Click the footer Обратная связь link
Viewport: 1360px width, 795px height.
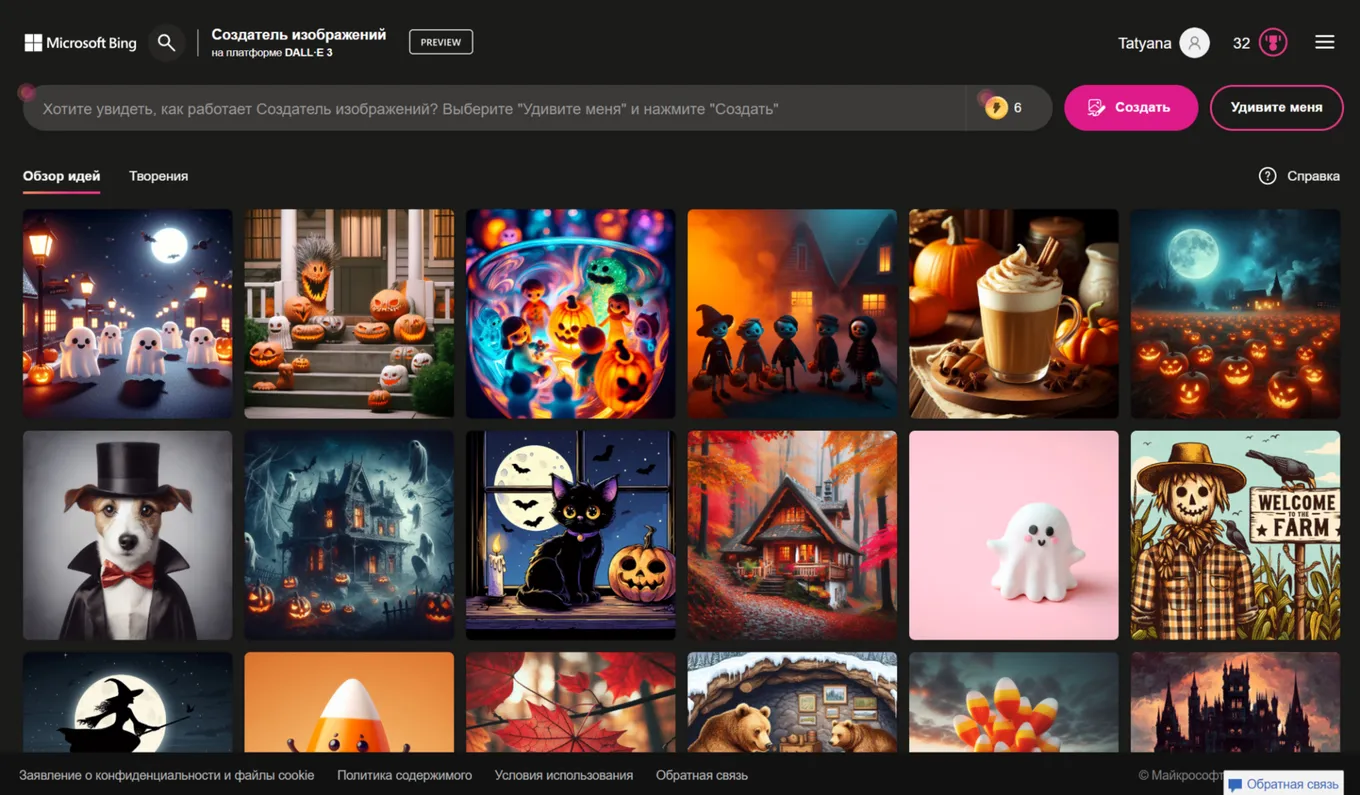coord(702,775)
